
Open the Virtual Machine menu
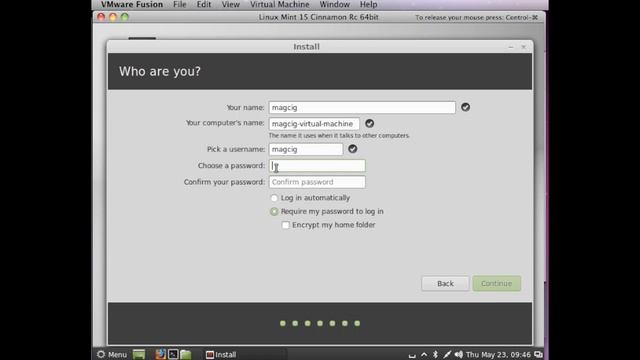click(280, 4)
